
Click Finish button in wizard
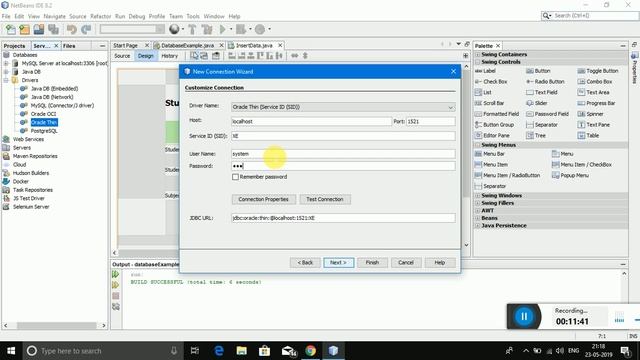point(372,262)
